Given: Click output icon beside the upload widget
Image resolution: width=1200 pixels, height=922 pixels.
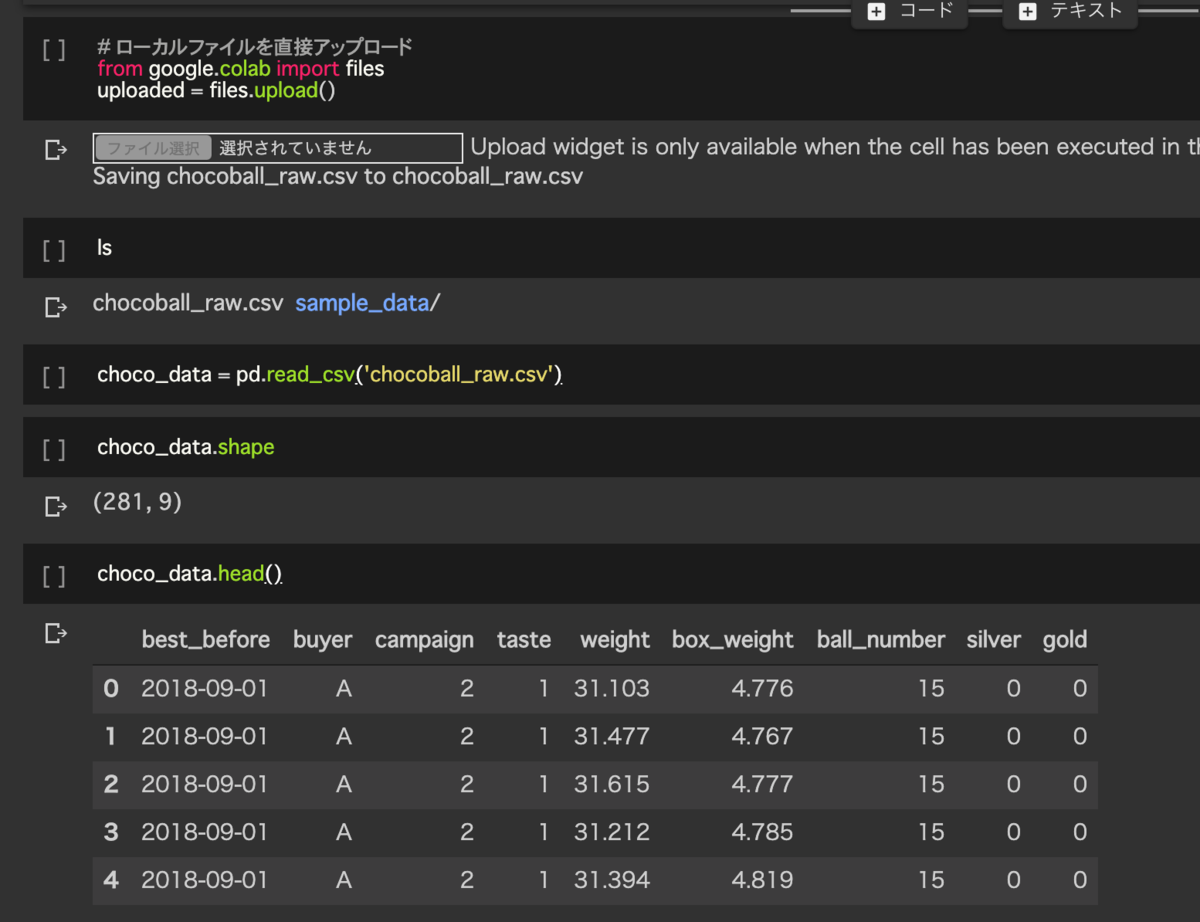Looking at the screenshot, I should click(x=56, y=150).
